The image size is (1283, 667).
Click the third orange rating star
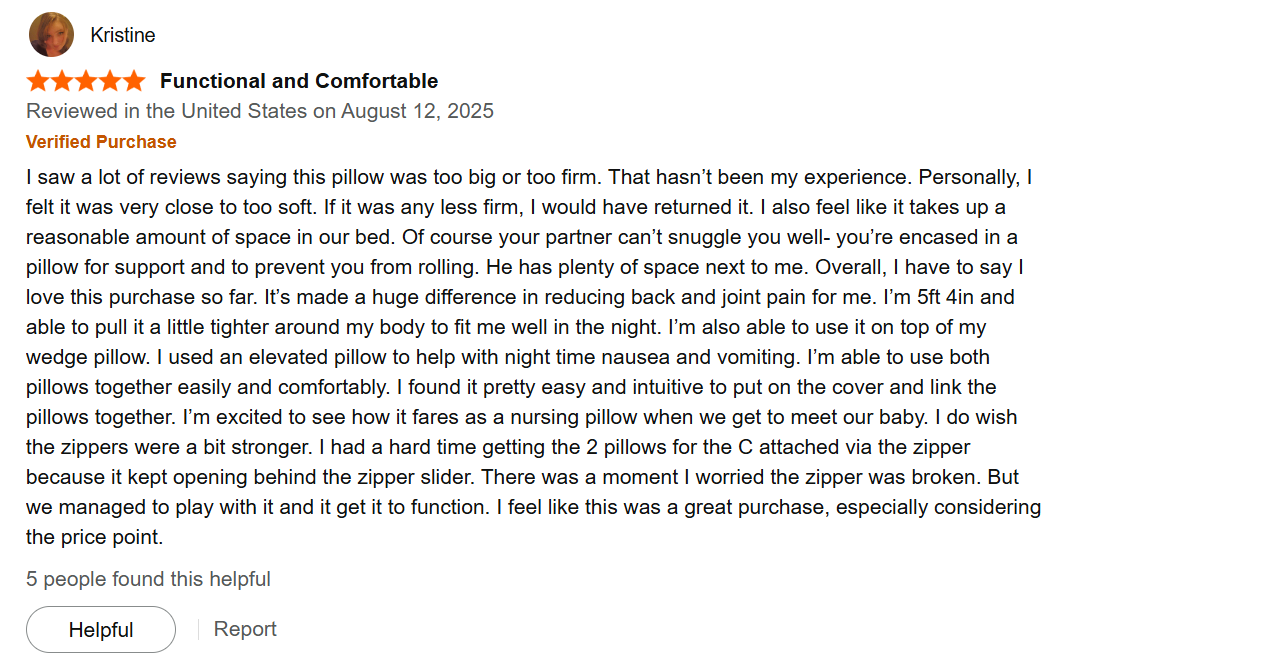(86, 81)
